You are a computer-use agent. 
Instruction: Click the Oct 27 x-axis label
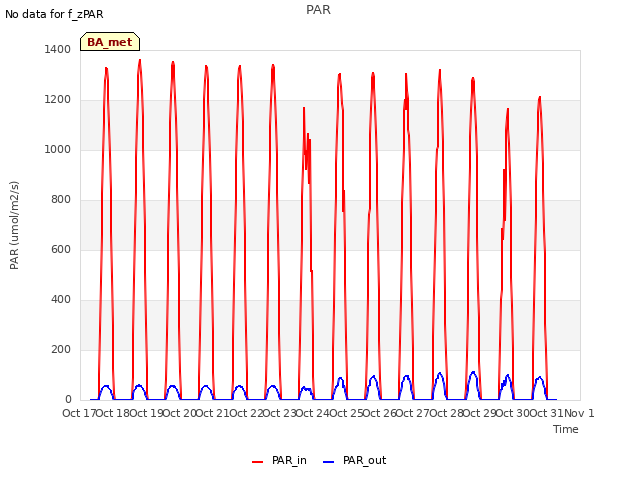coord(413,413)
